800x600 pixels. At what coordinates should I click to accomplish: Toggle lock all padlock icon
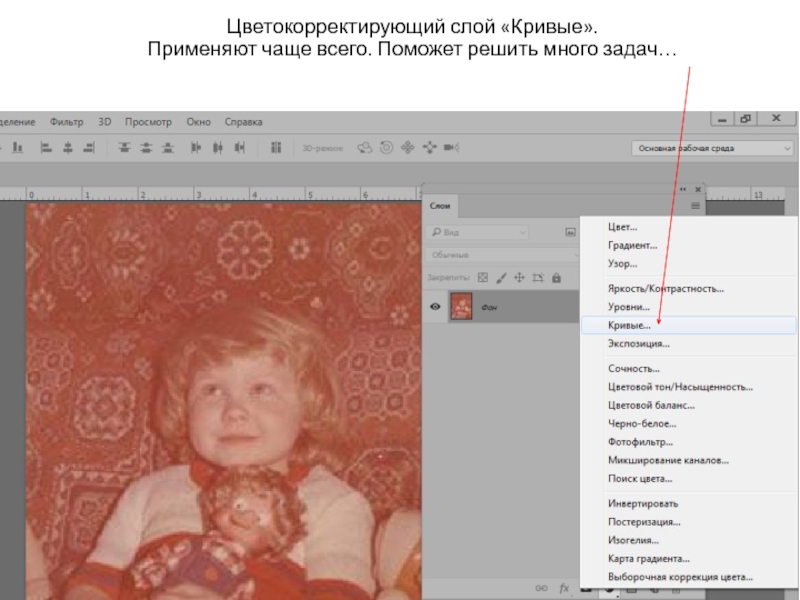tap(556, 278)
